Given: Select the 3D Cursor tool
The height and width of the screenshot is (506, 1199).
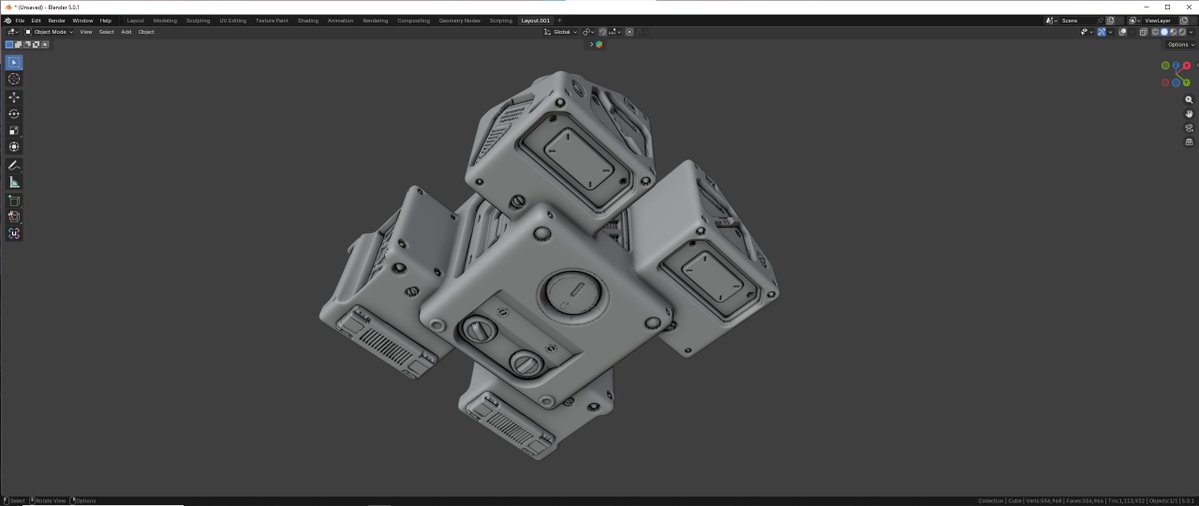Looking at the screenshot, I should [x=14, y=79].
